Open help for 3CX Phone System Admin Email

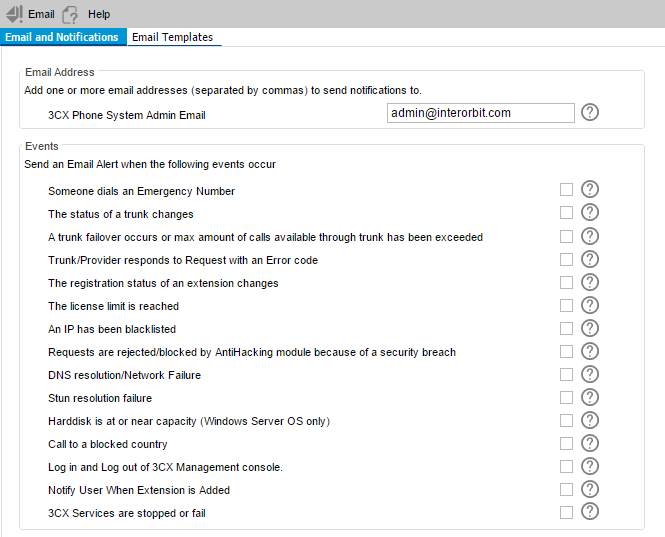pos(590,112)
